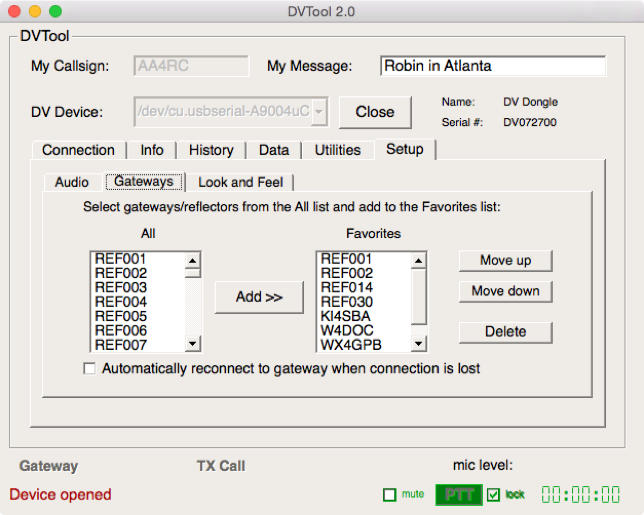Enable the mute checkbox

pos(390,495)
